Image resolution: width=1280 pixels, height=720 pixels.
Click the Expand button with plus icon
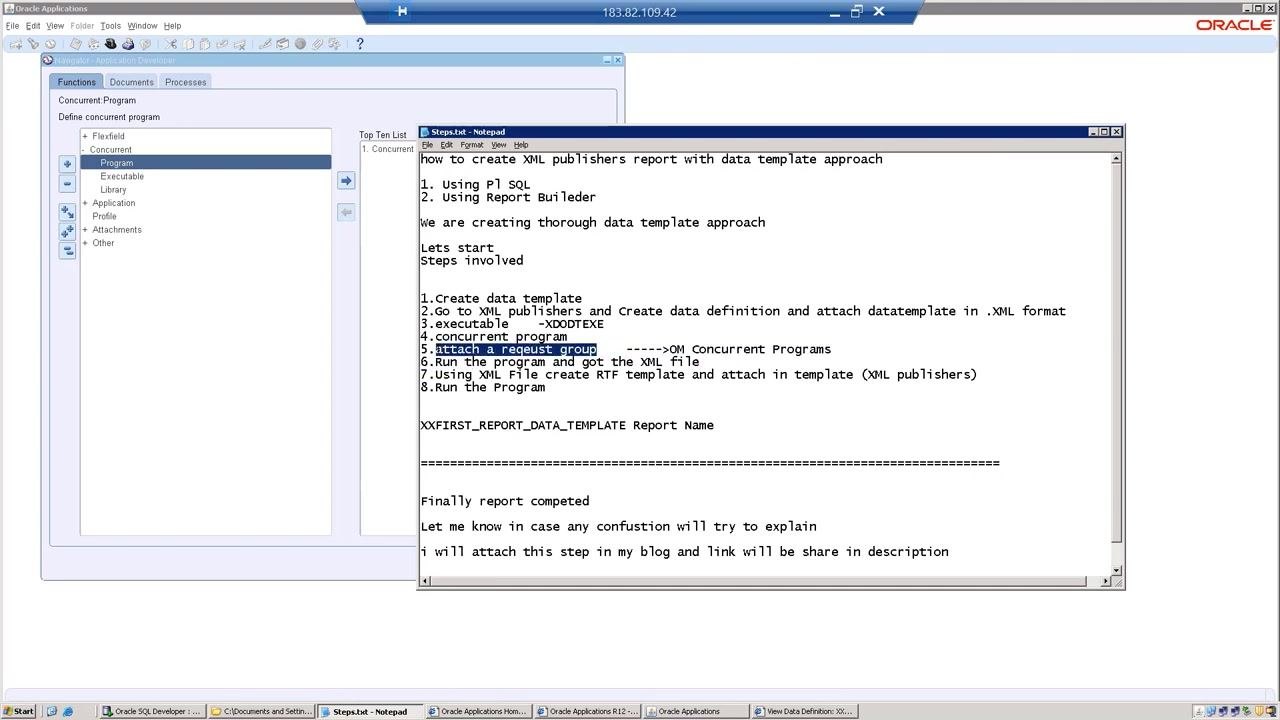(x=67, y=164)
